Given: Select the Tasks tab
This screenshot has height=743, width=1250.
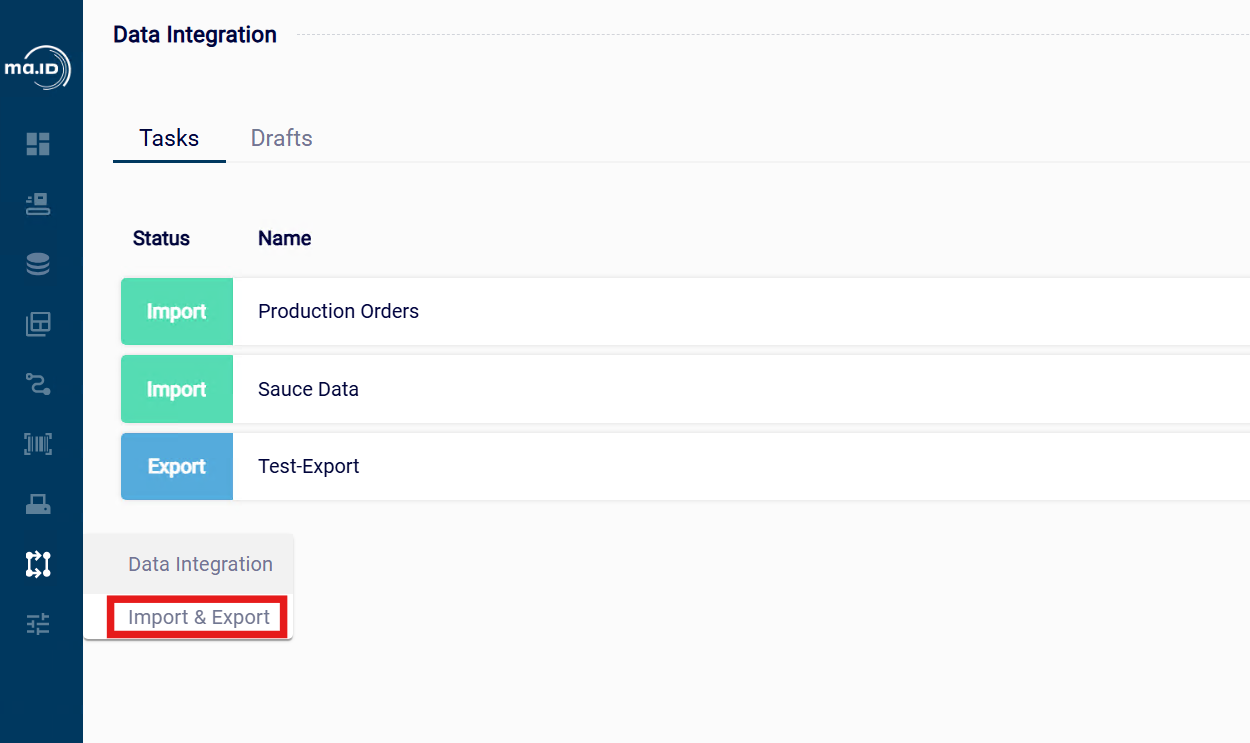Looking at the screenshot, I should [x=169, y=138].
